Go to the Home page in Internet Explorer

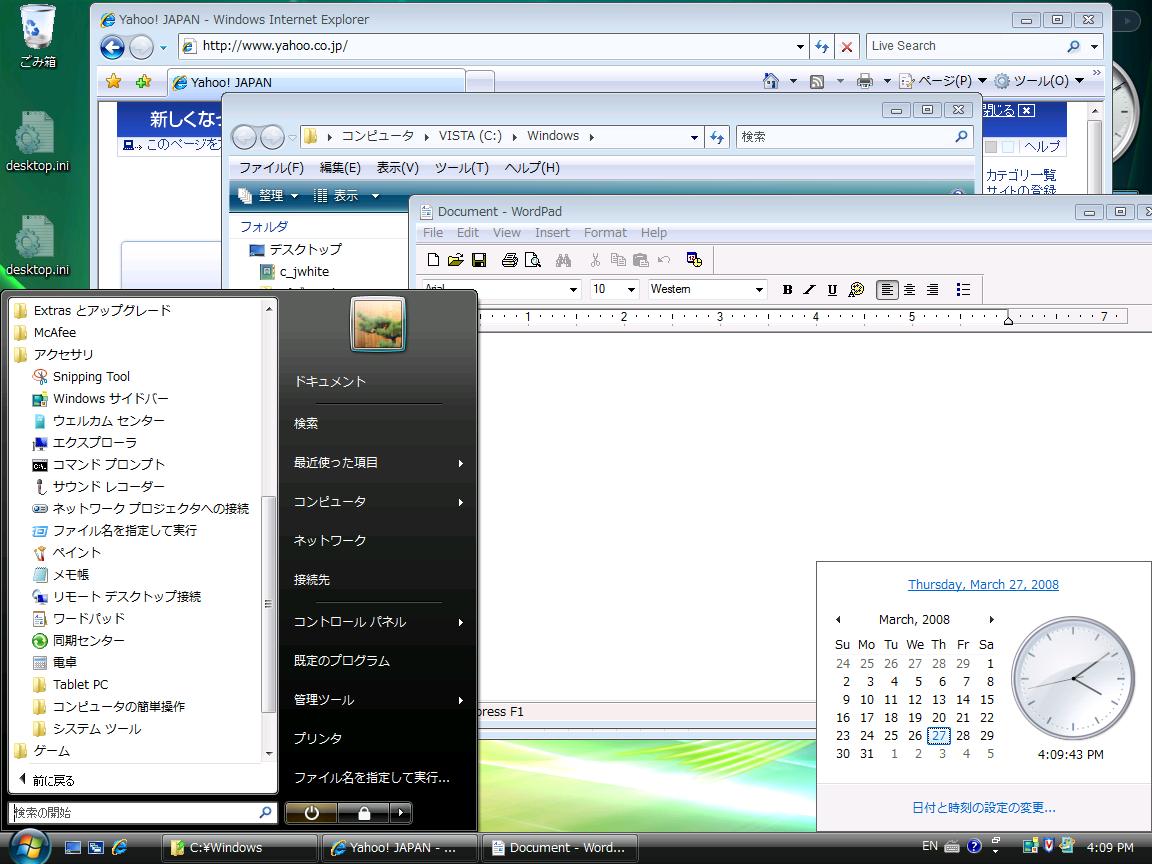click(x=771, y=81)
